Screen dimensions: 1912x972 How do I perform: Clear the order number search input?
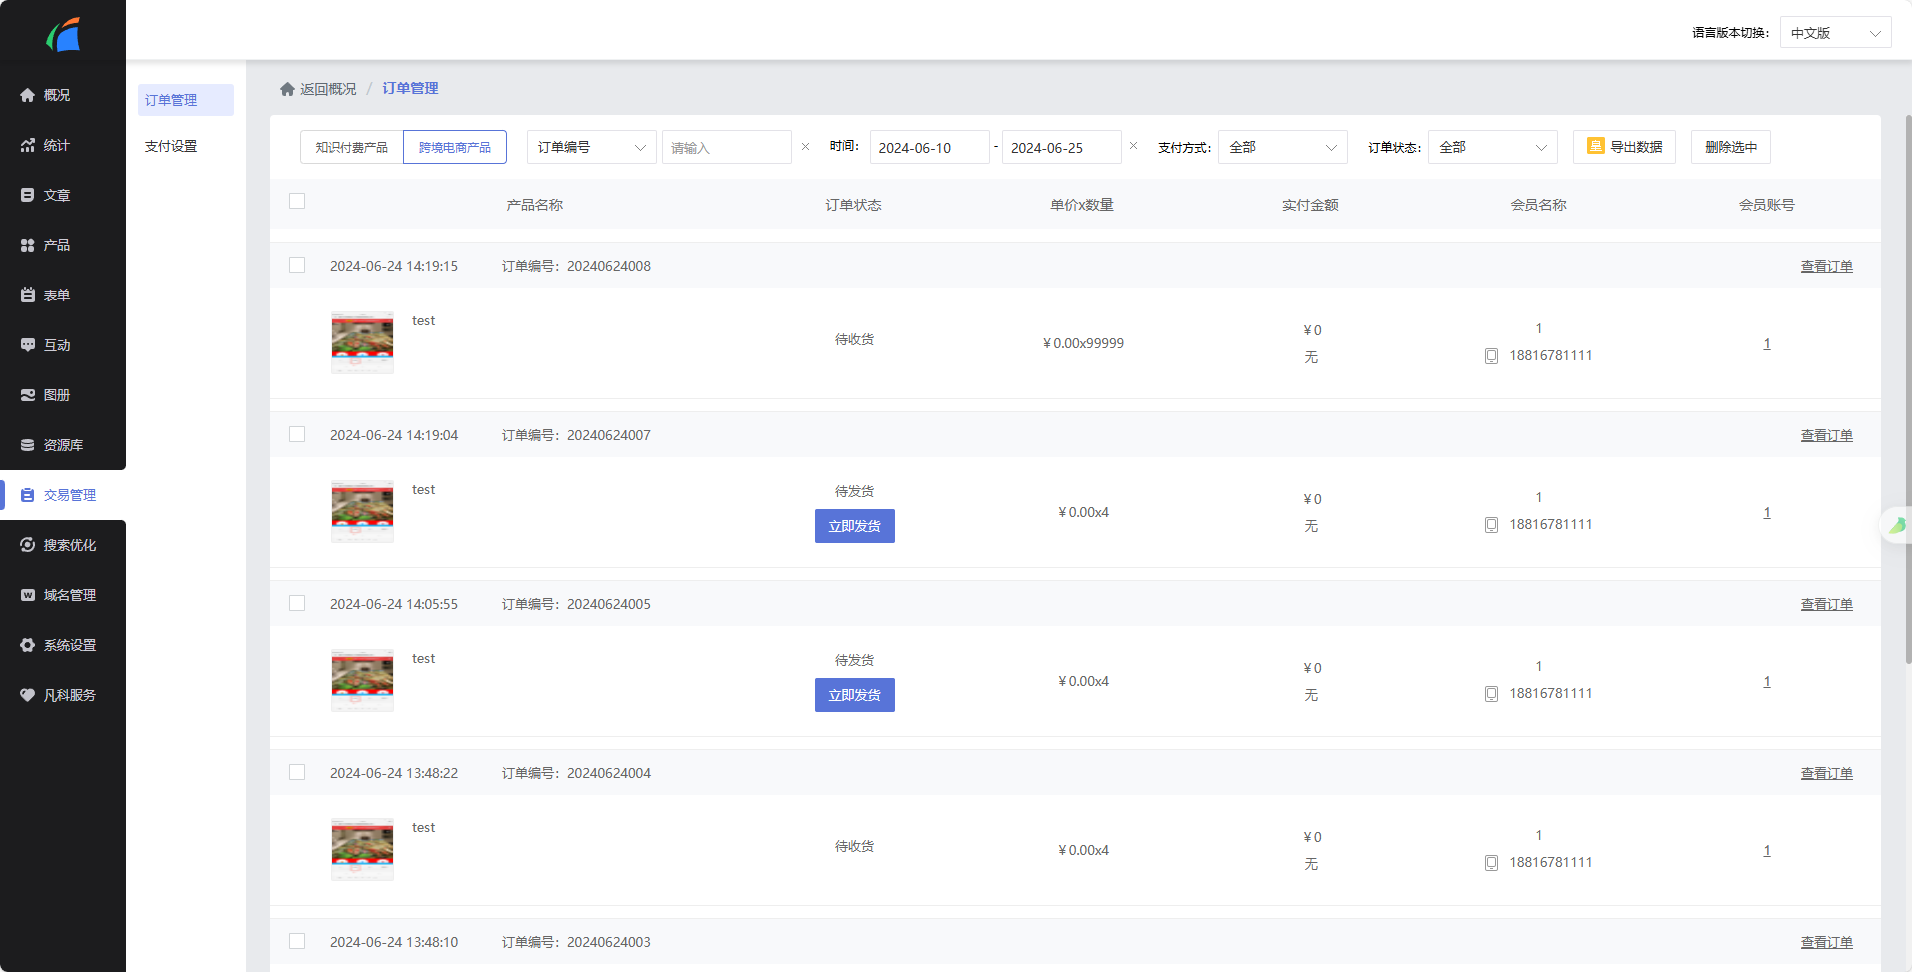[x=805, y=147]
